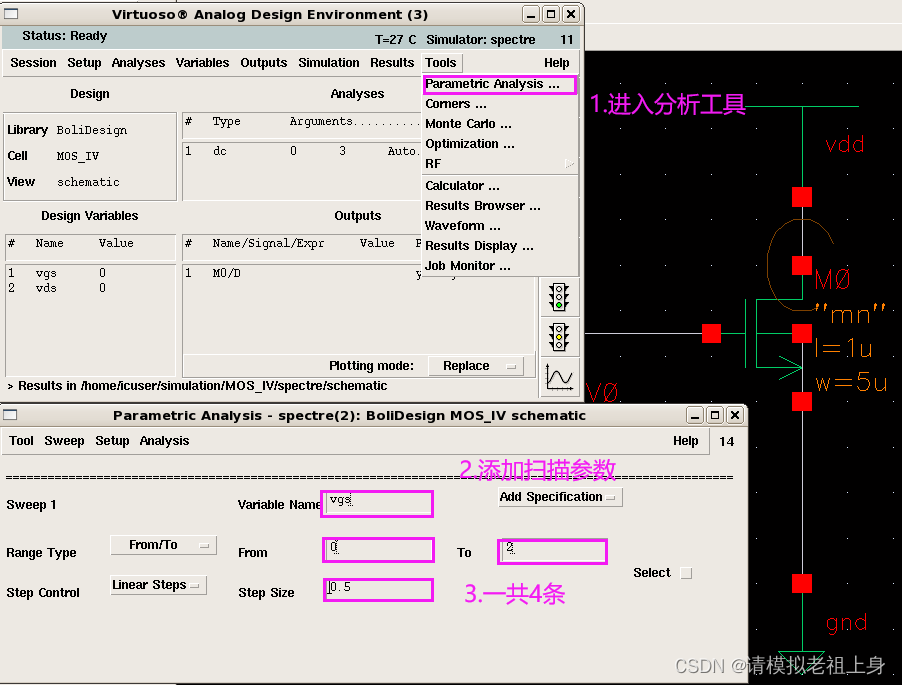Viewport: 902px width, 685px height.
Task: Open the Variables menu
Action: click(x=202, y=63)
